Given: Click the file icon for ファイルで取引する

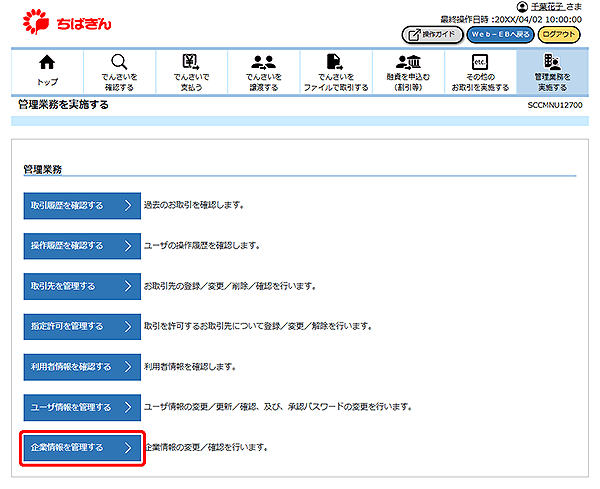Looking at the screenshot, I should [x=335, y=62].
